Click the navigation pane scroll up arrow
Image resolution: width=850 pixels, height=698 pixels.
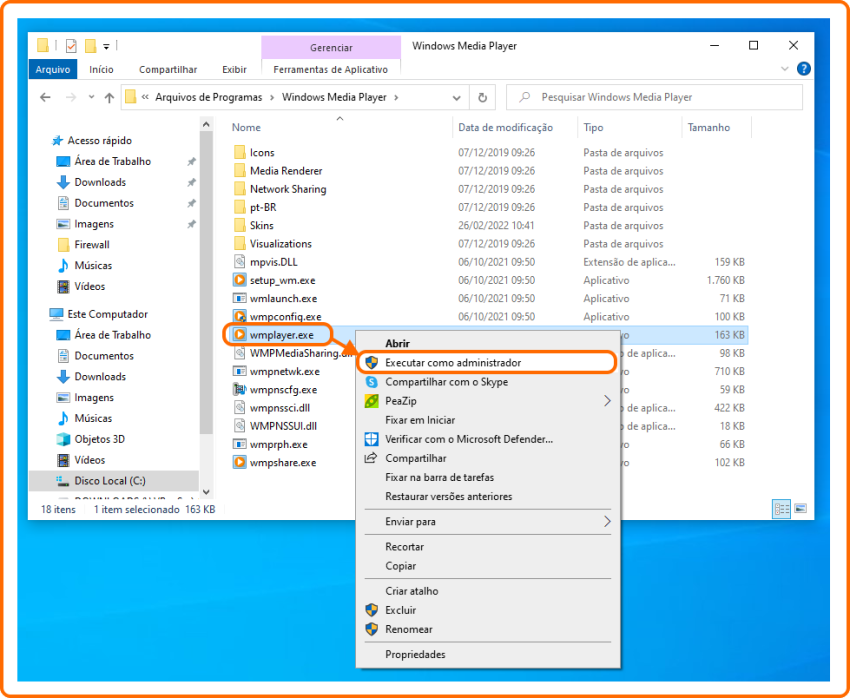(x=206, y=125)
